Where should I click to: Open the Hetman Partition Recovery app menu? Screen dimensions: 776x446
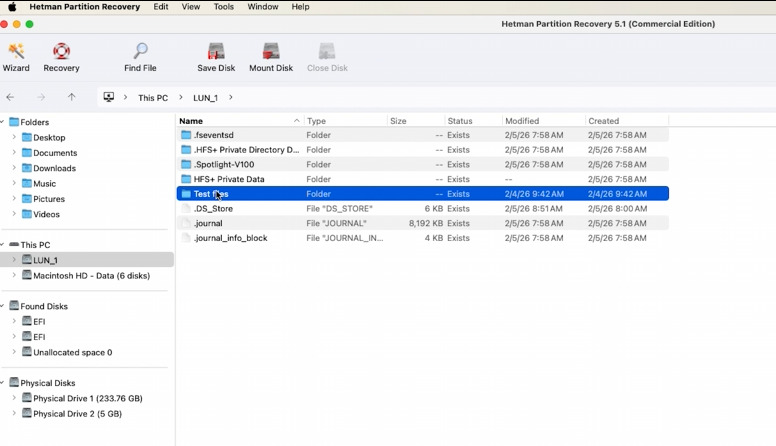click(x=85, y=7)
